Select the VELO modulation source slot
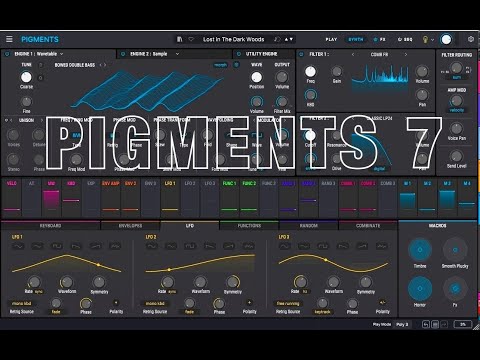Screen dimensions: 480x360 click(x=12, y=197)
